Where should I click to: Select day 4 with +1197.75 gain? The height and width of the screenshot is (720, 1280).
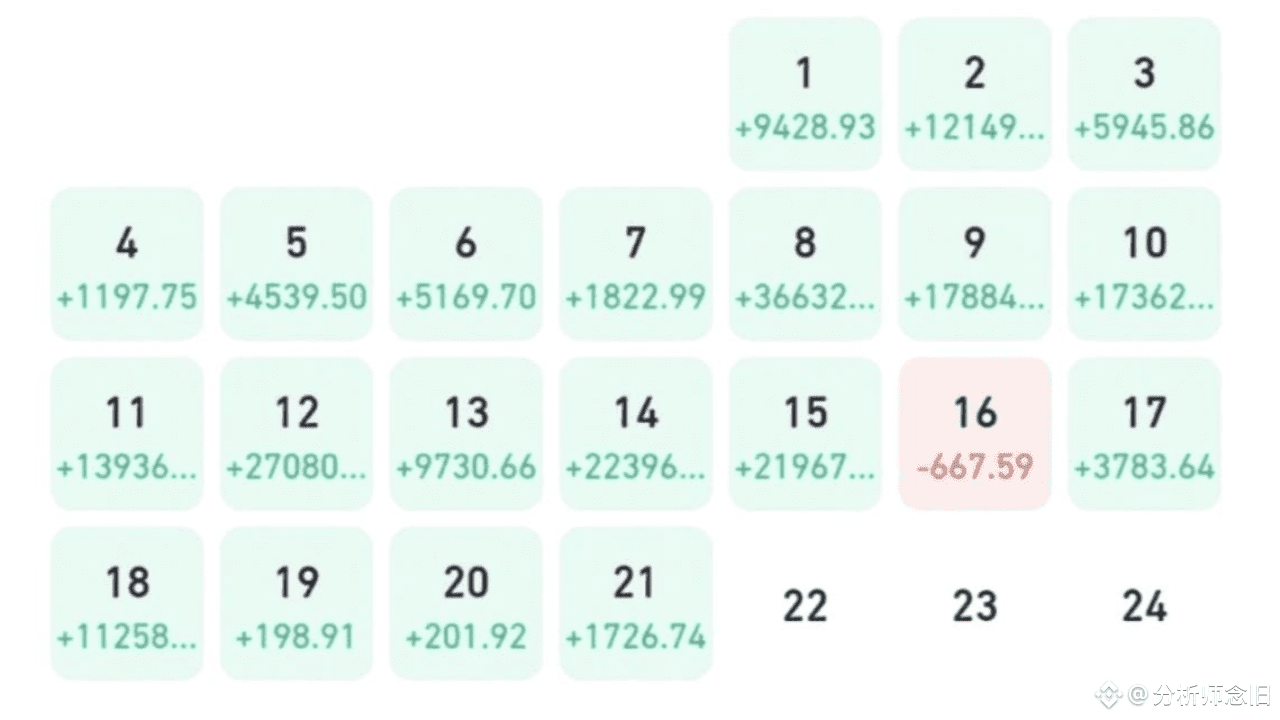click(127, 263)
